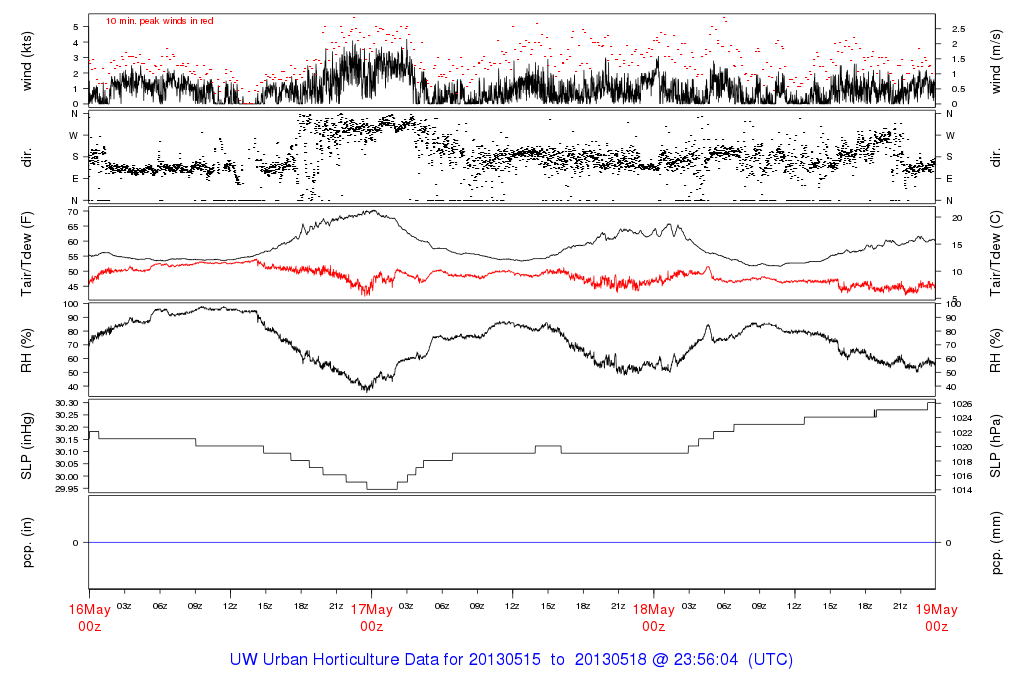This screenshot has width=1024, height=700.
Task: Click the left 'wind (kts)' axis label
Action: [x=27, y=61]
